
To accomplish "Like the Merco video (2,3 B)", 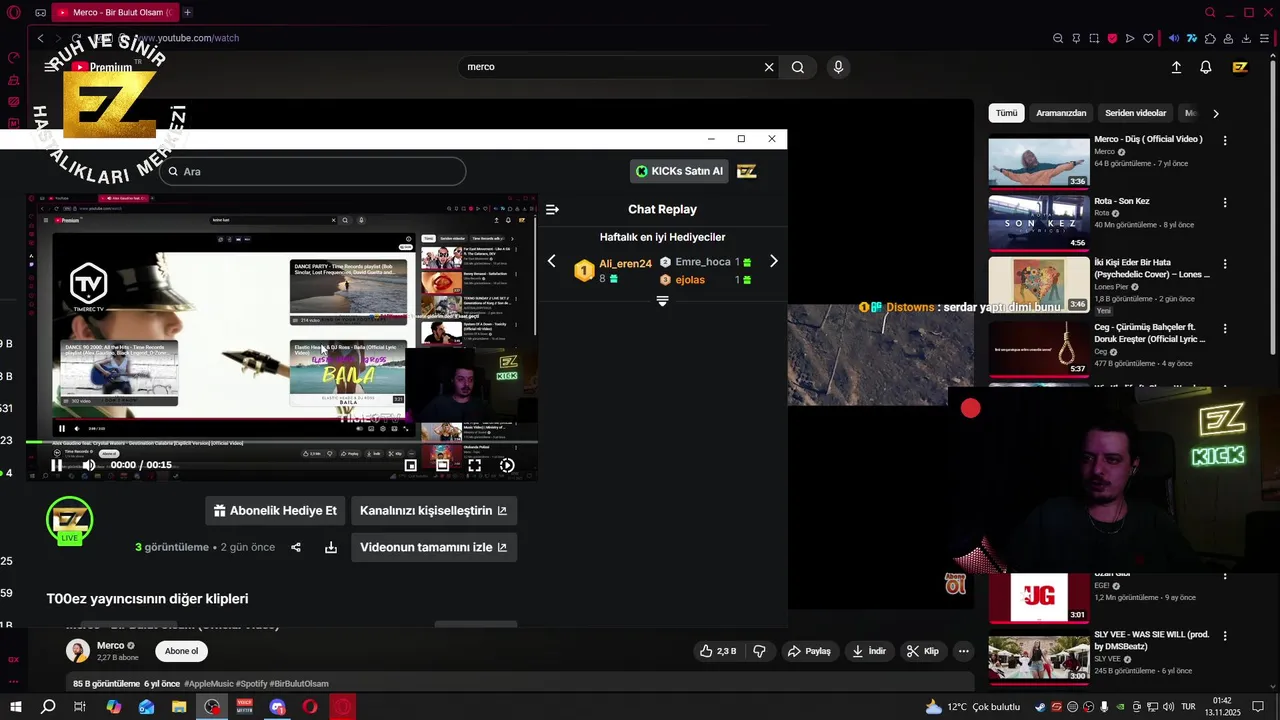I will (720, 651).
